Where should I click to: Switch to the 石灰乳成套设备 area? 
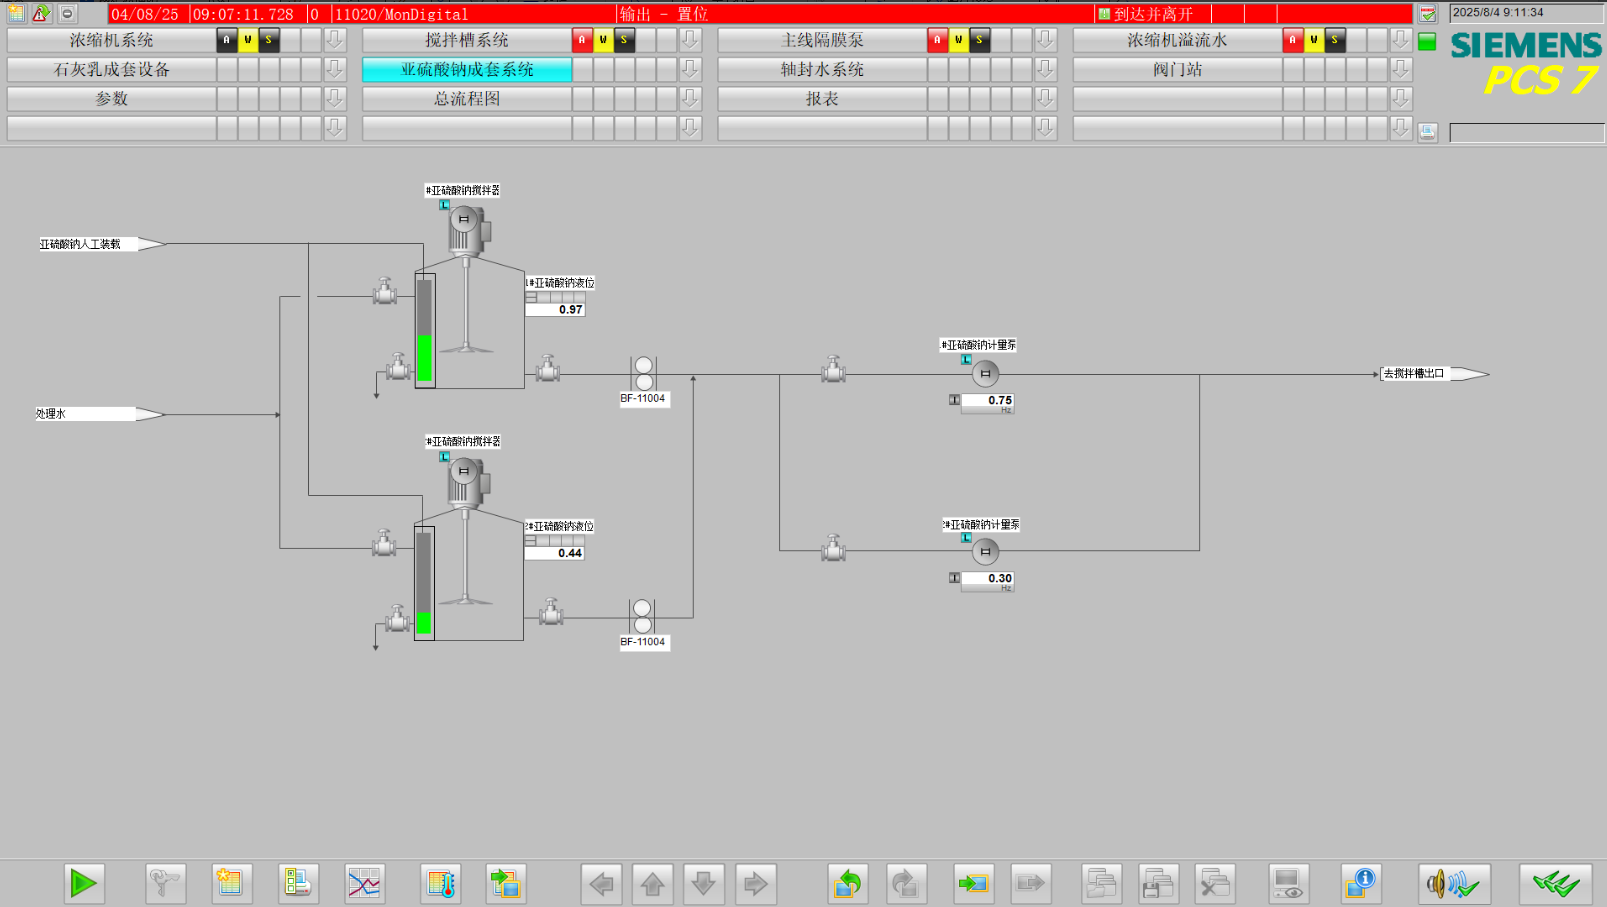111,69
